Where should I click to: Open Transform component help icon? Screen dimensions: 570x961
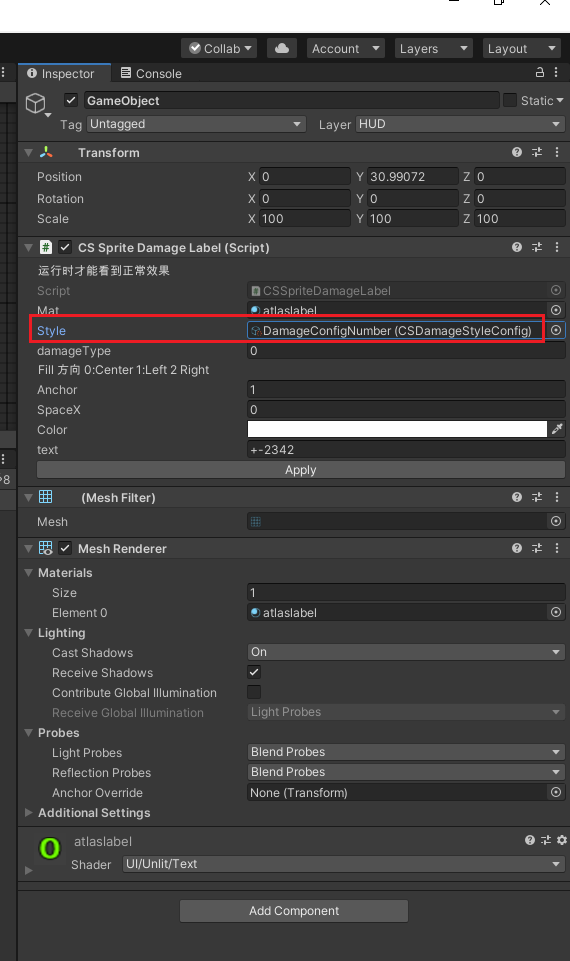[x=517, y=152]
